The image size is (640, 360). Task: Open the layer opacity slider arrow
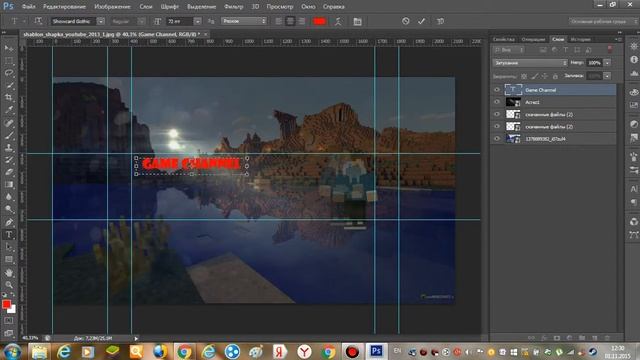click(607, 63)
